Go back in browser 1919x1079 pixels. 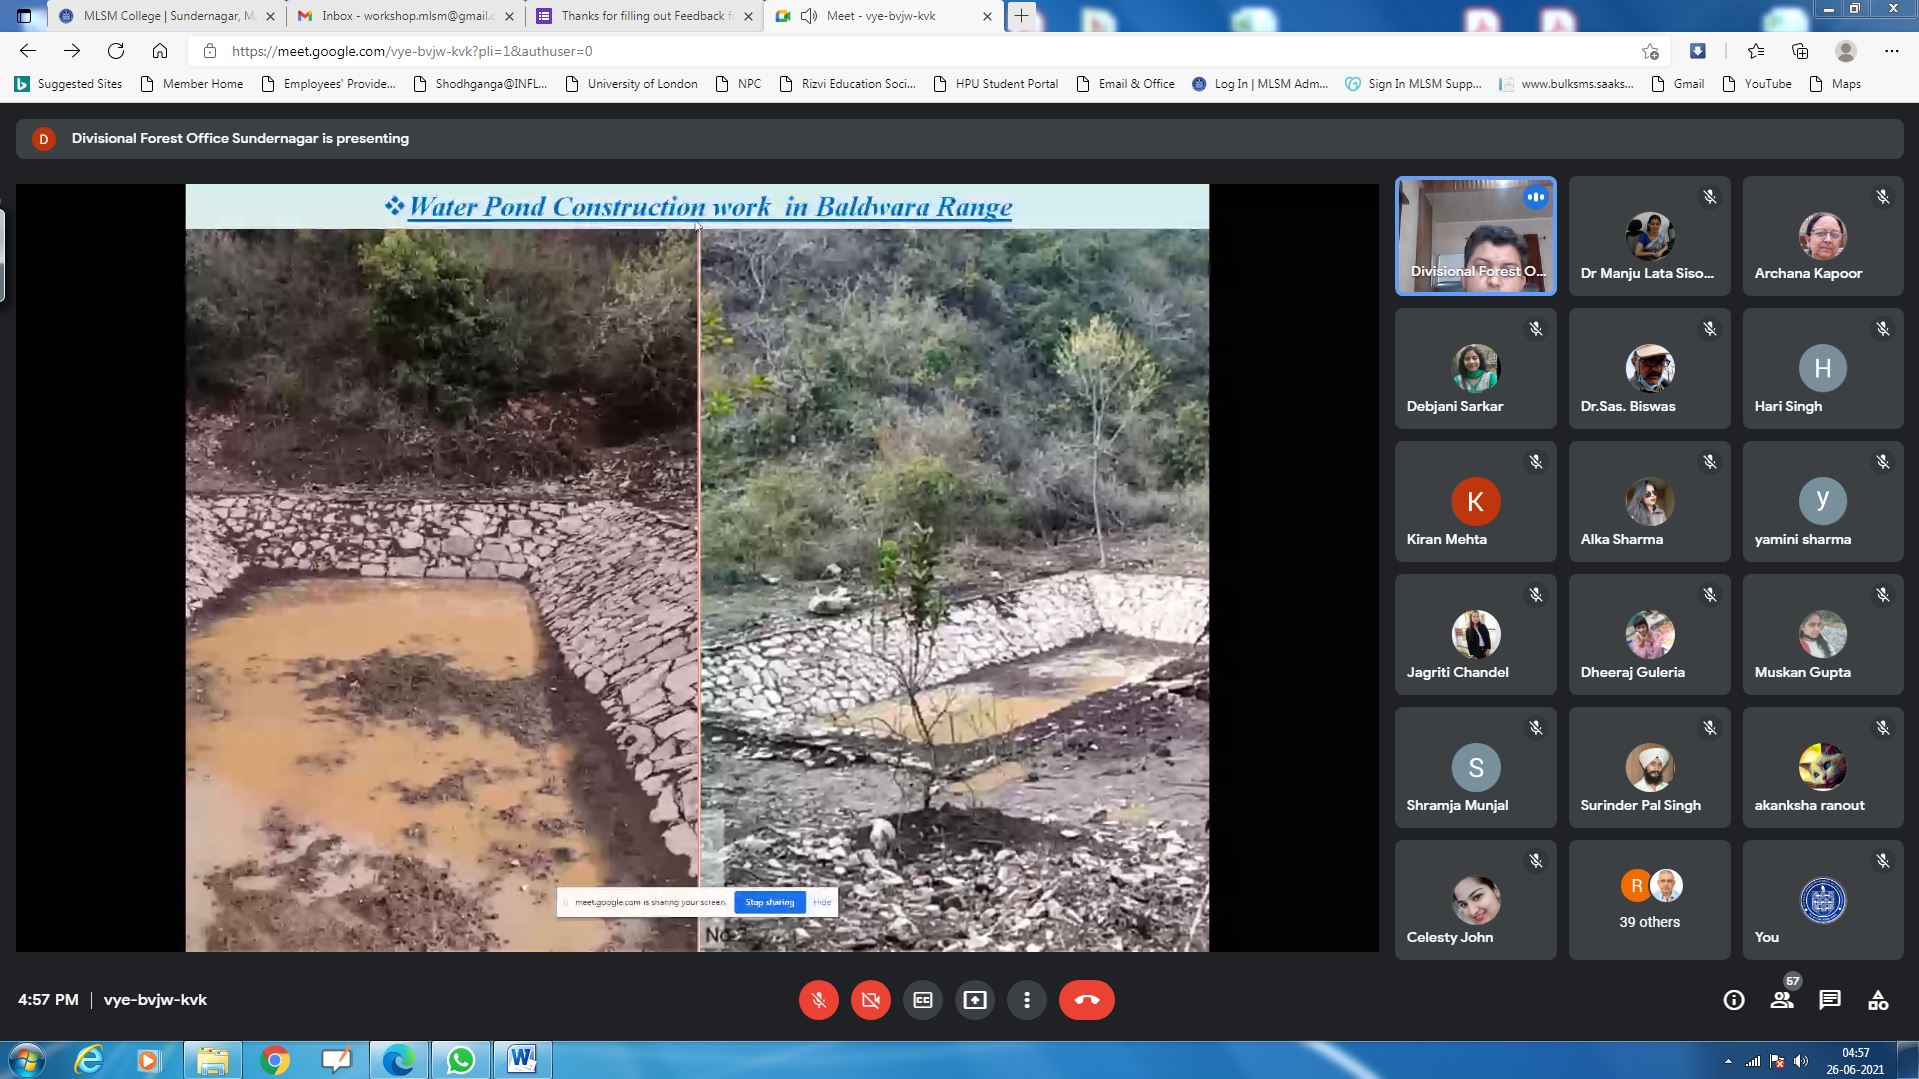pos(28,51)
